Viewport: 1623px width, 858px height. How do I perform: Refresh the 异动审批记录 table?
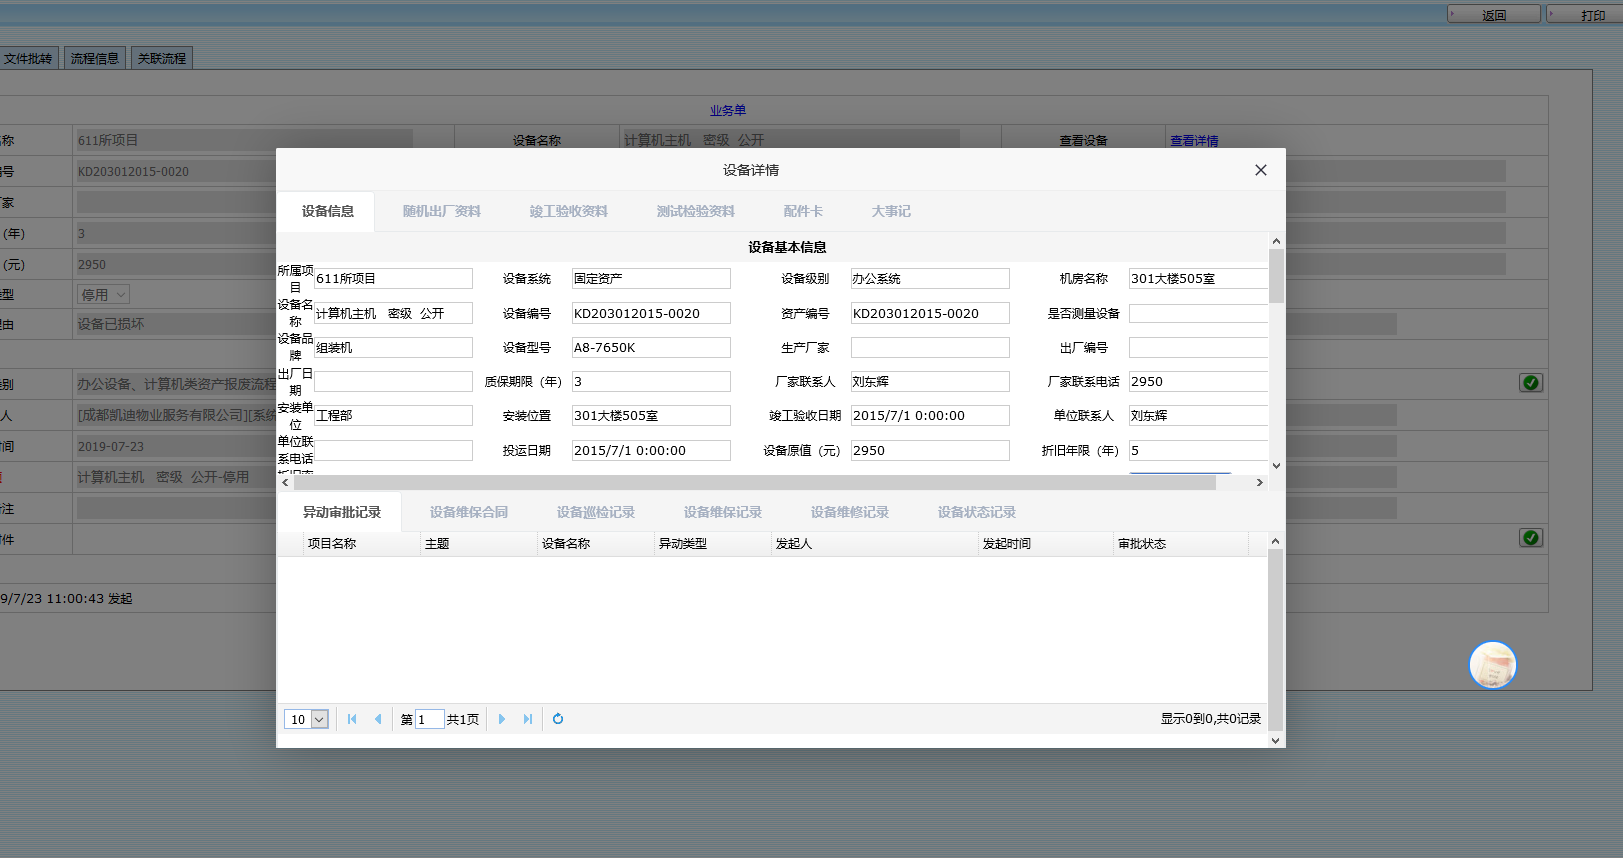pos(558,719)
